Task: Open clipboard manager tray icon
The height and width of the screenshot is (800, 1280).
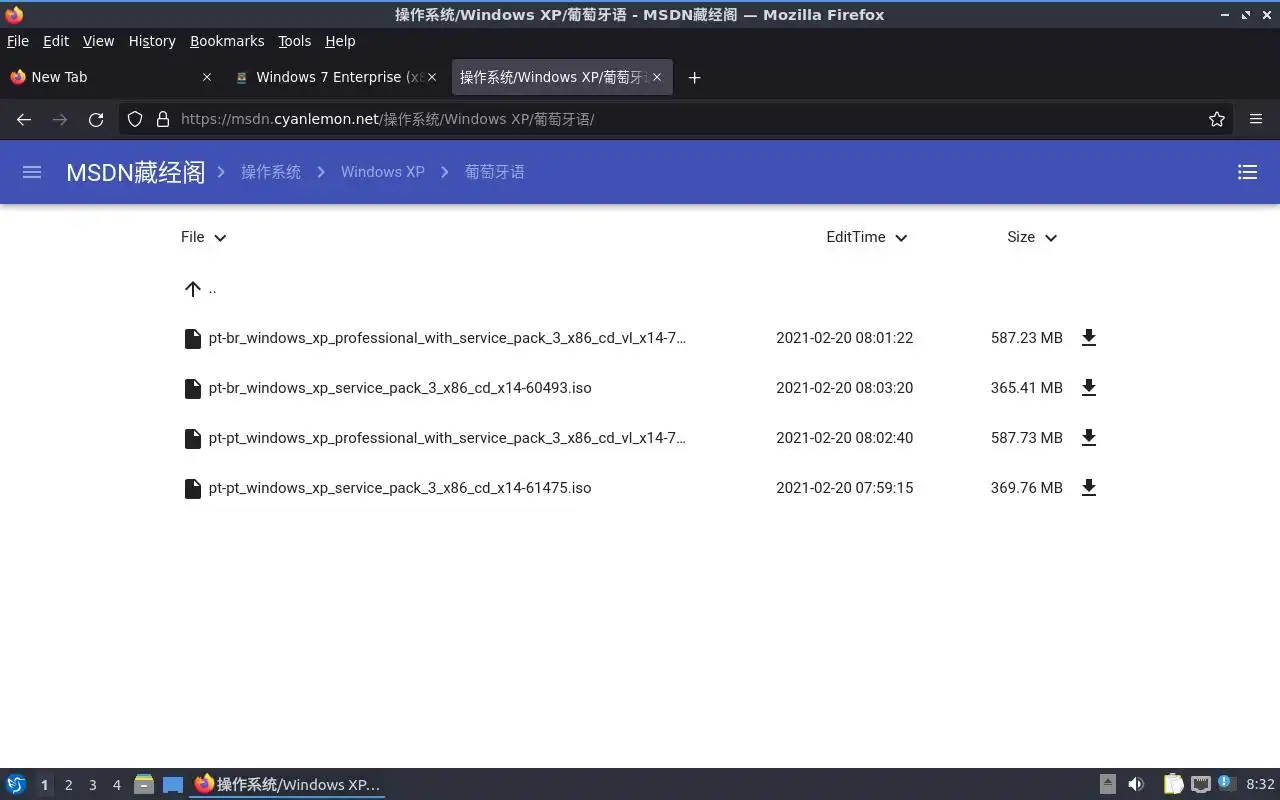Action: [x=1173, y=785]
